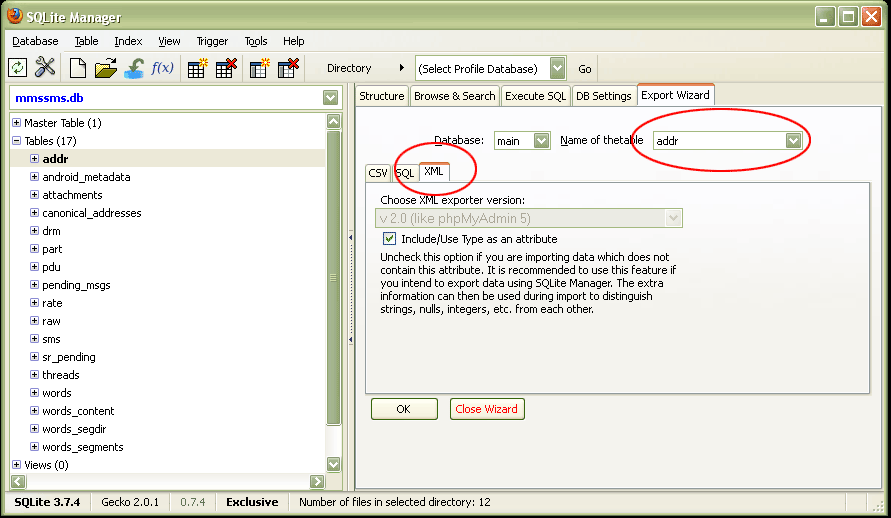Expand the android_metadata table node

[x=34, y=177]
